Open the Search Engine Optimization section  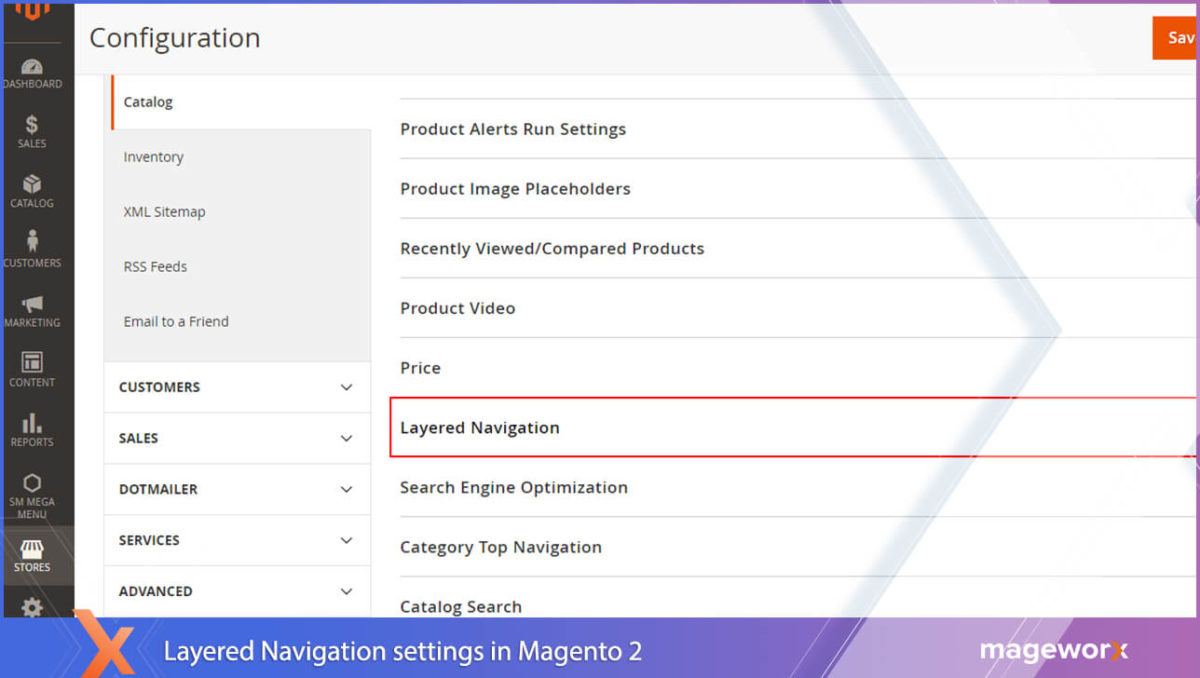514,487
